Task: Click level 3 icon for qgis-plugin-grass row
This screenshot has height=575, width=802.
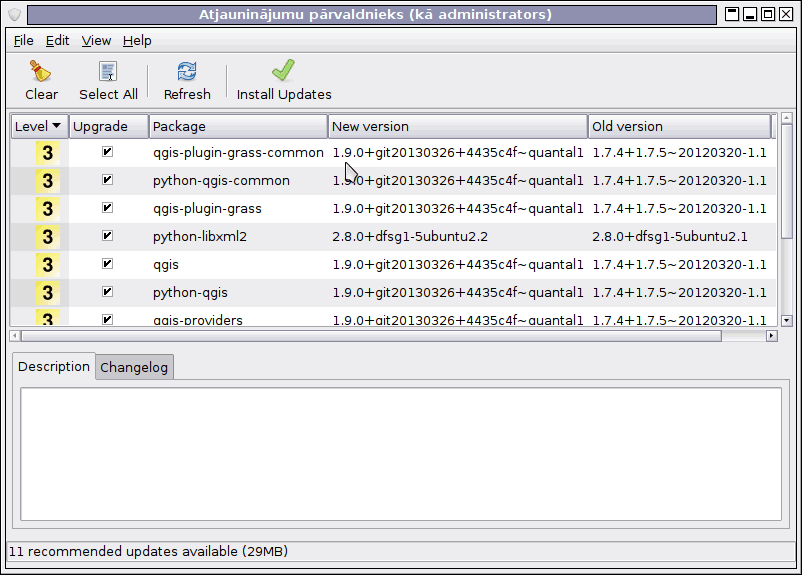Action: click(x=48, y=209)
